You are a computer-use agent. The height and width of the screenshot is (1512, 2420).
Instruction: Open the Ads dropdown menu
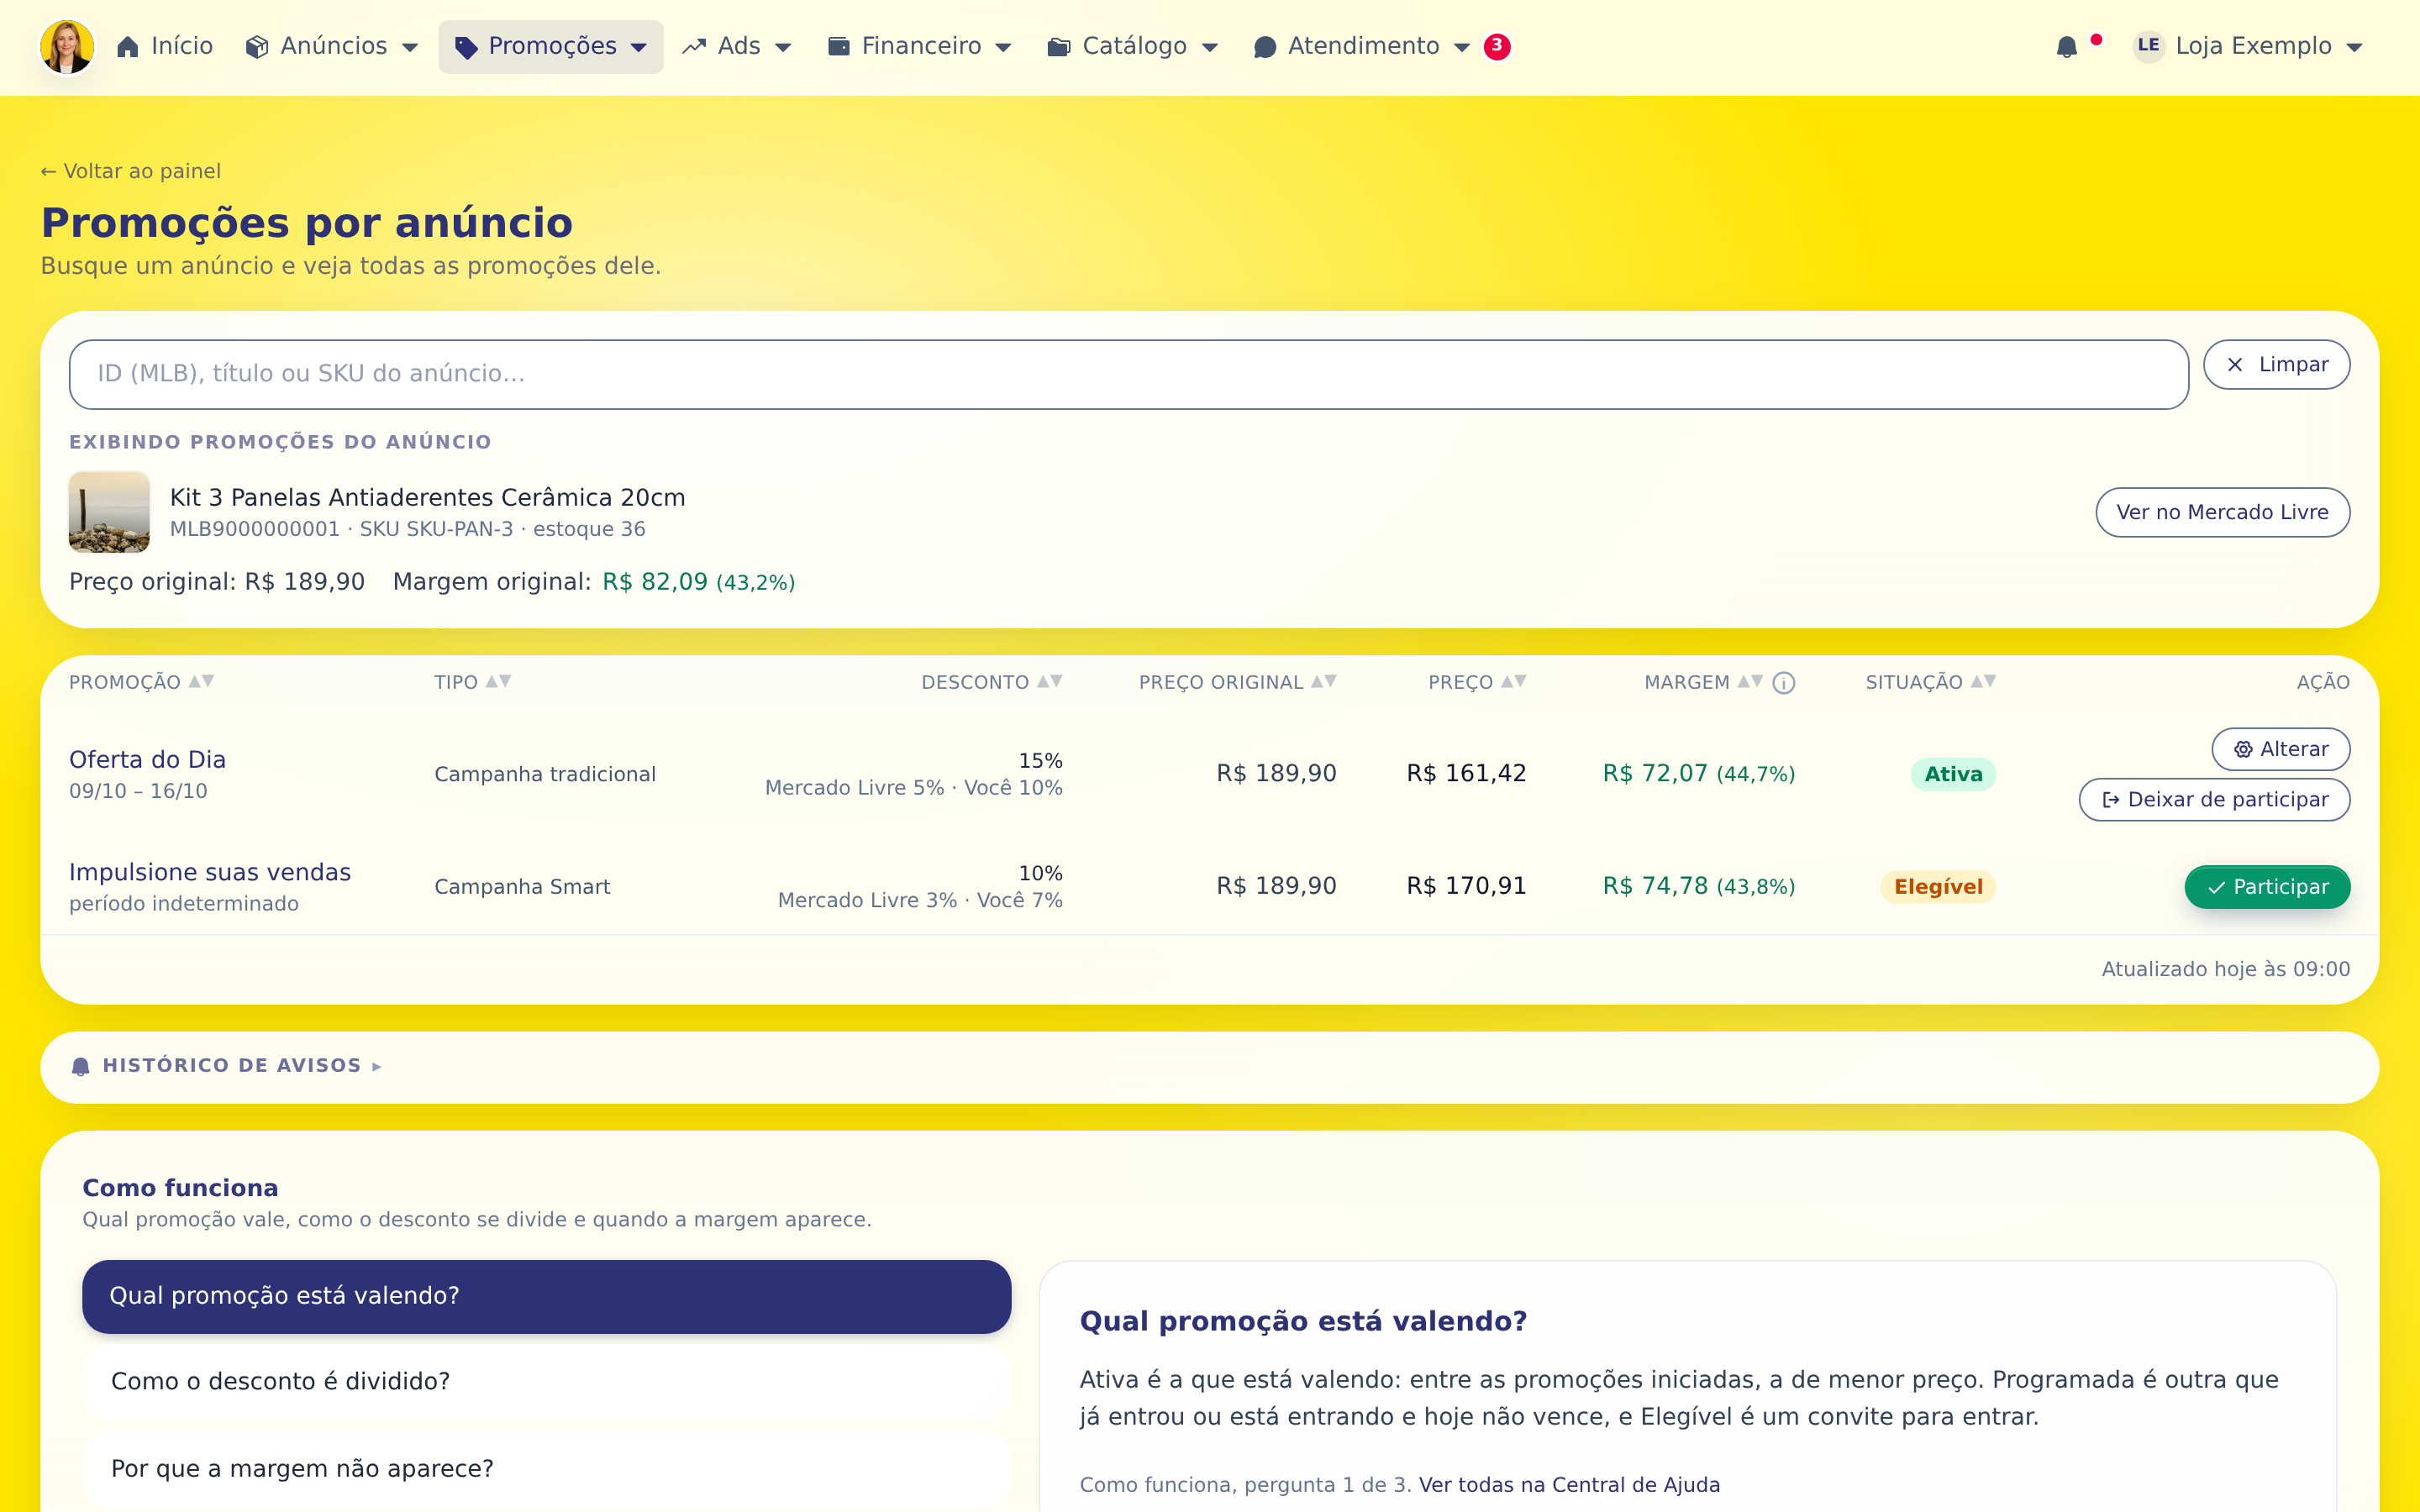click(x=737, y=47)
